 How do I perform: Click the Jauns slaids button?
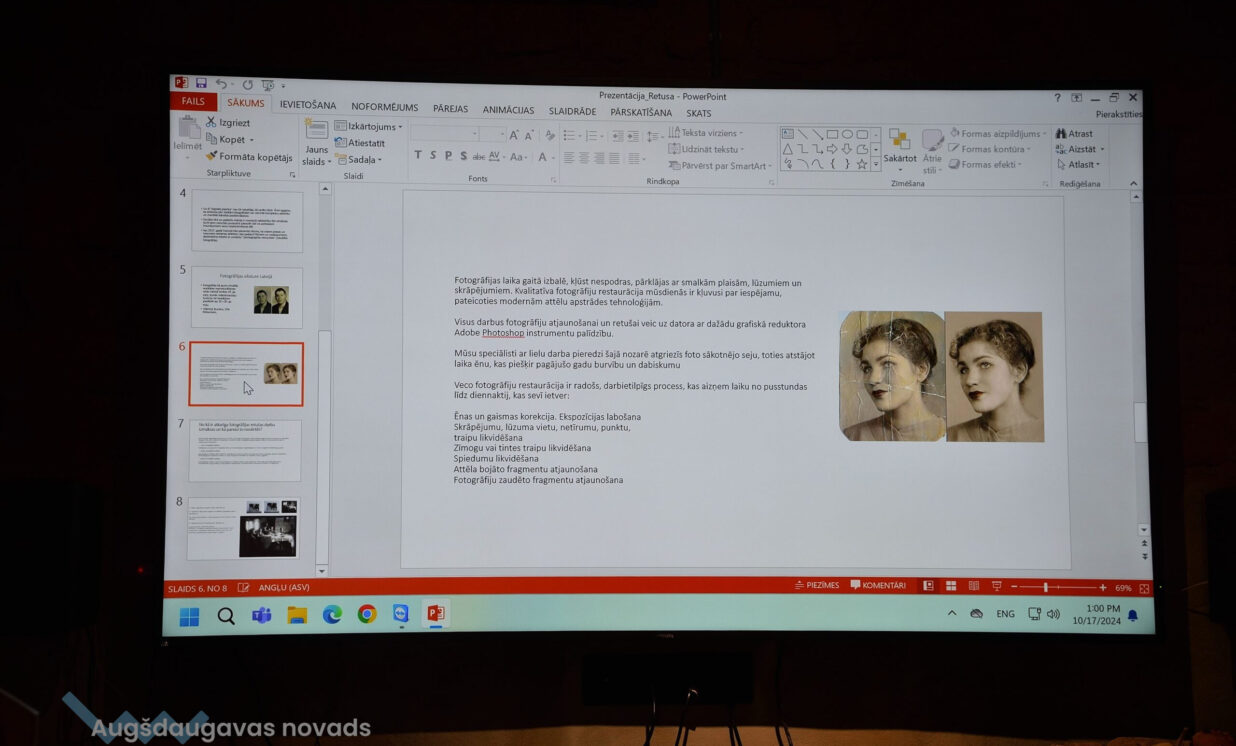click(x=316, y=143)
